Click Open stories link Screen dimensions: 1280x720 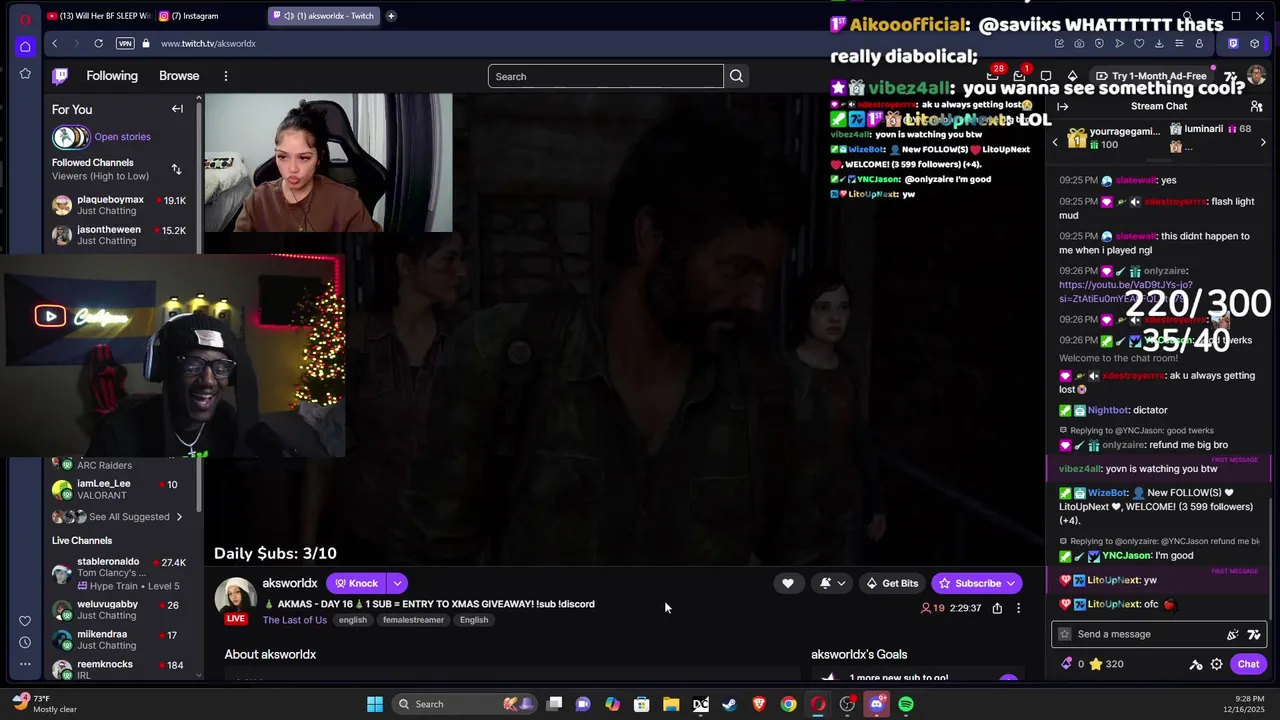pos(122,137)
